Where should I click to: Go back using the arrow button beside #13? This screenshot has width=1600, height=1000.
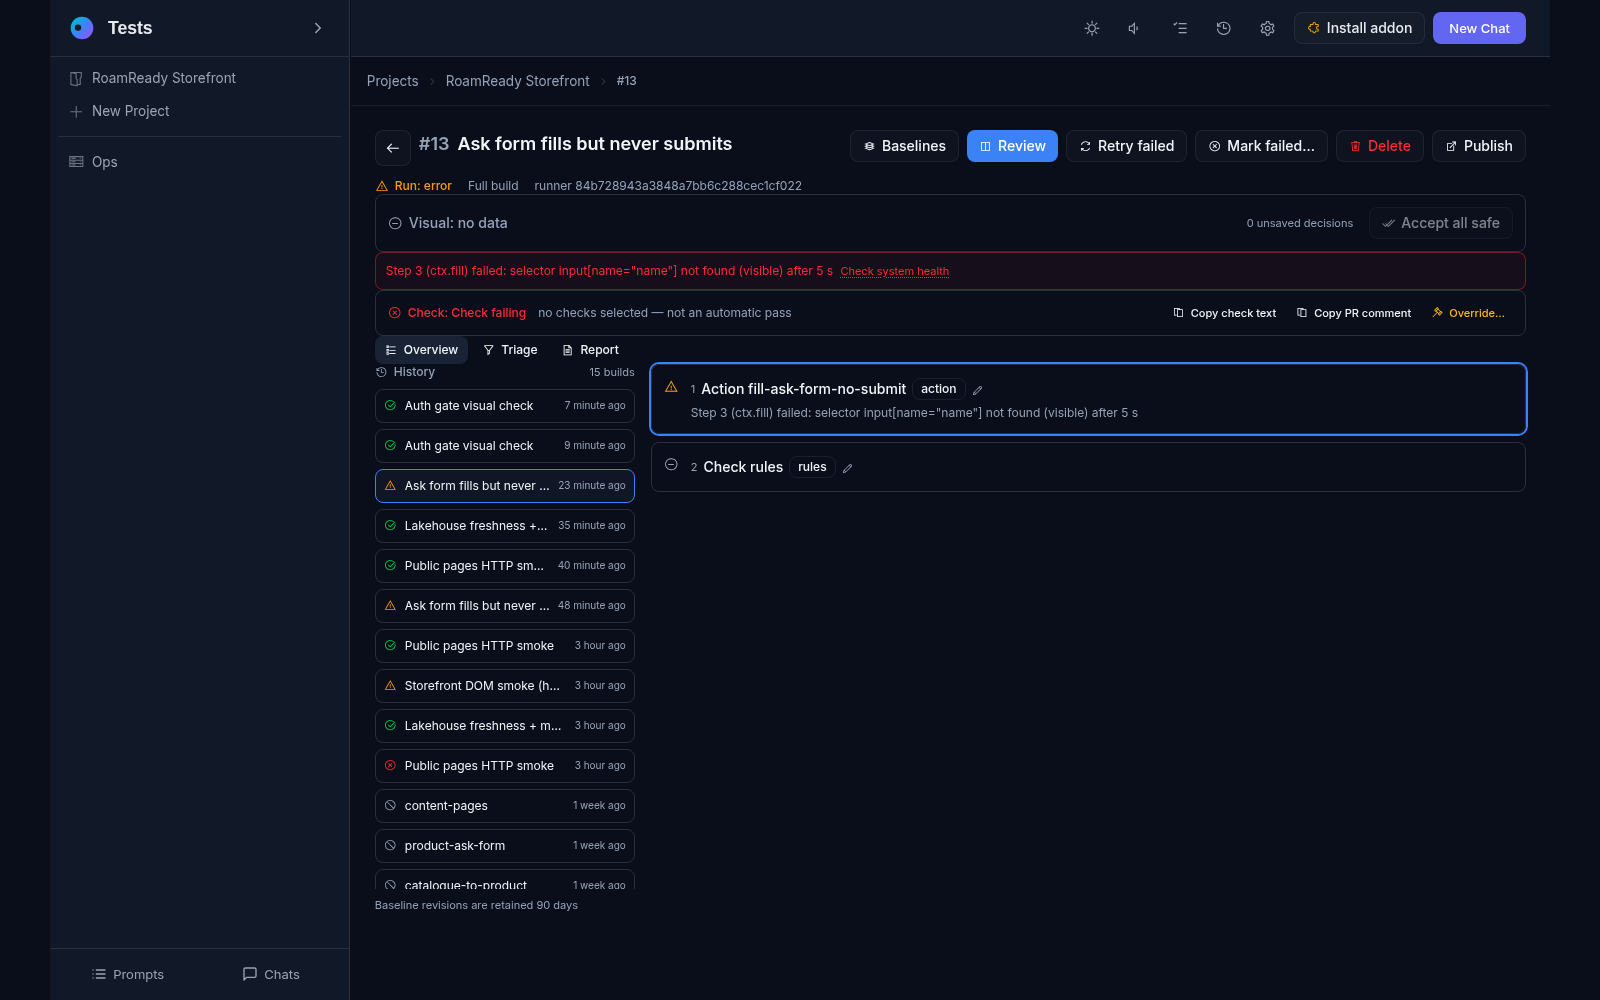pyautogui.click(x=393, y=147)
